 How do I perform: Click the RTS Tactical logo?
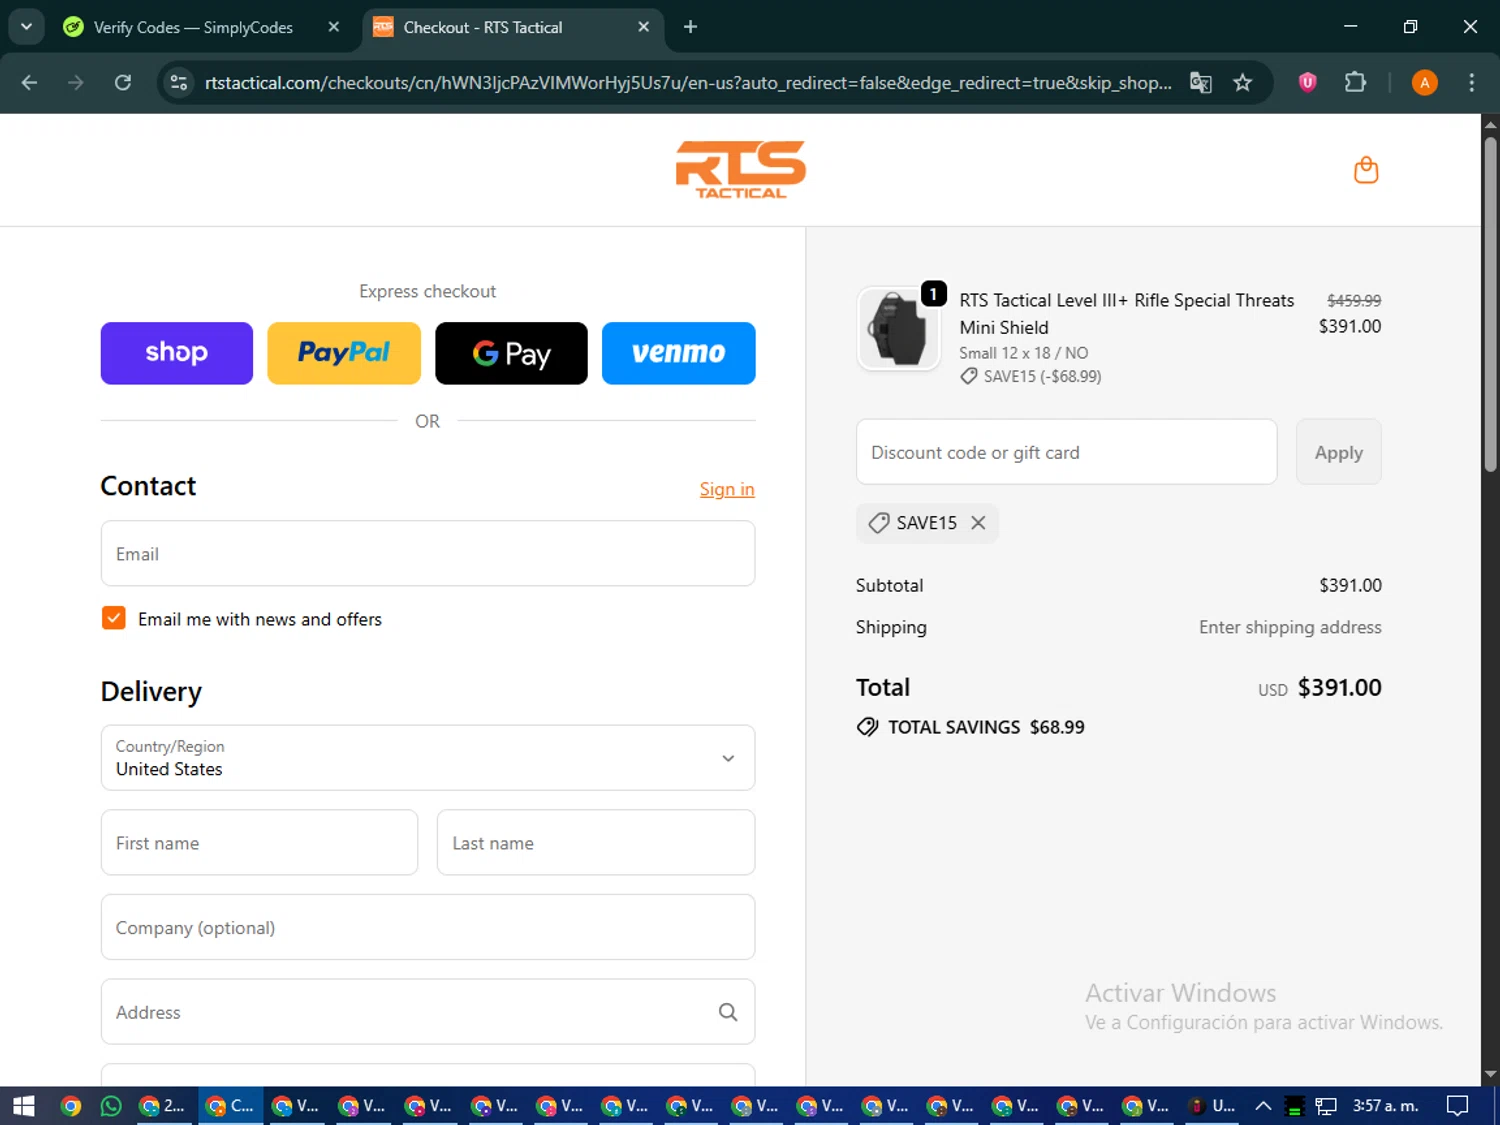pos(740,169)
